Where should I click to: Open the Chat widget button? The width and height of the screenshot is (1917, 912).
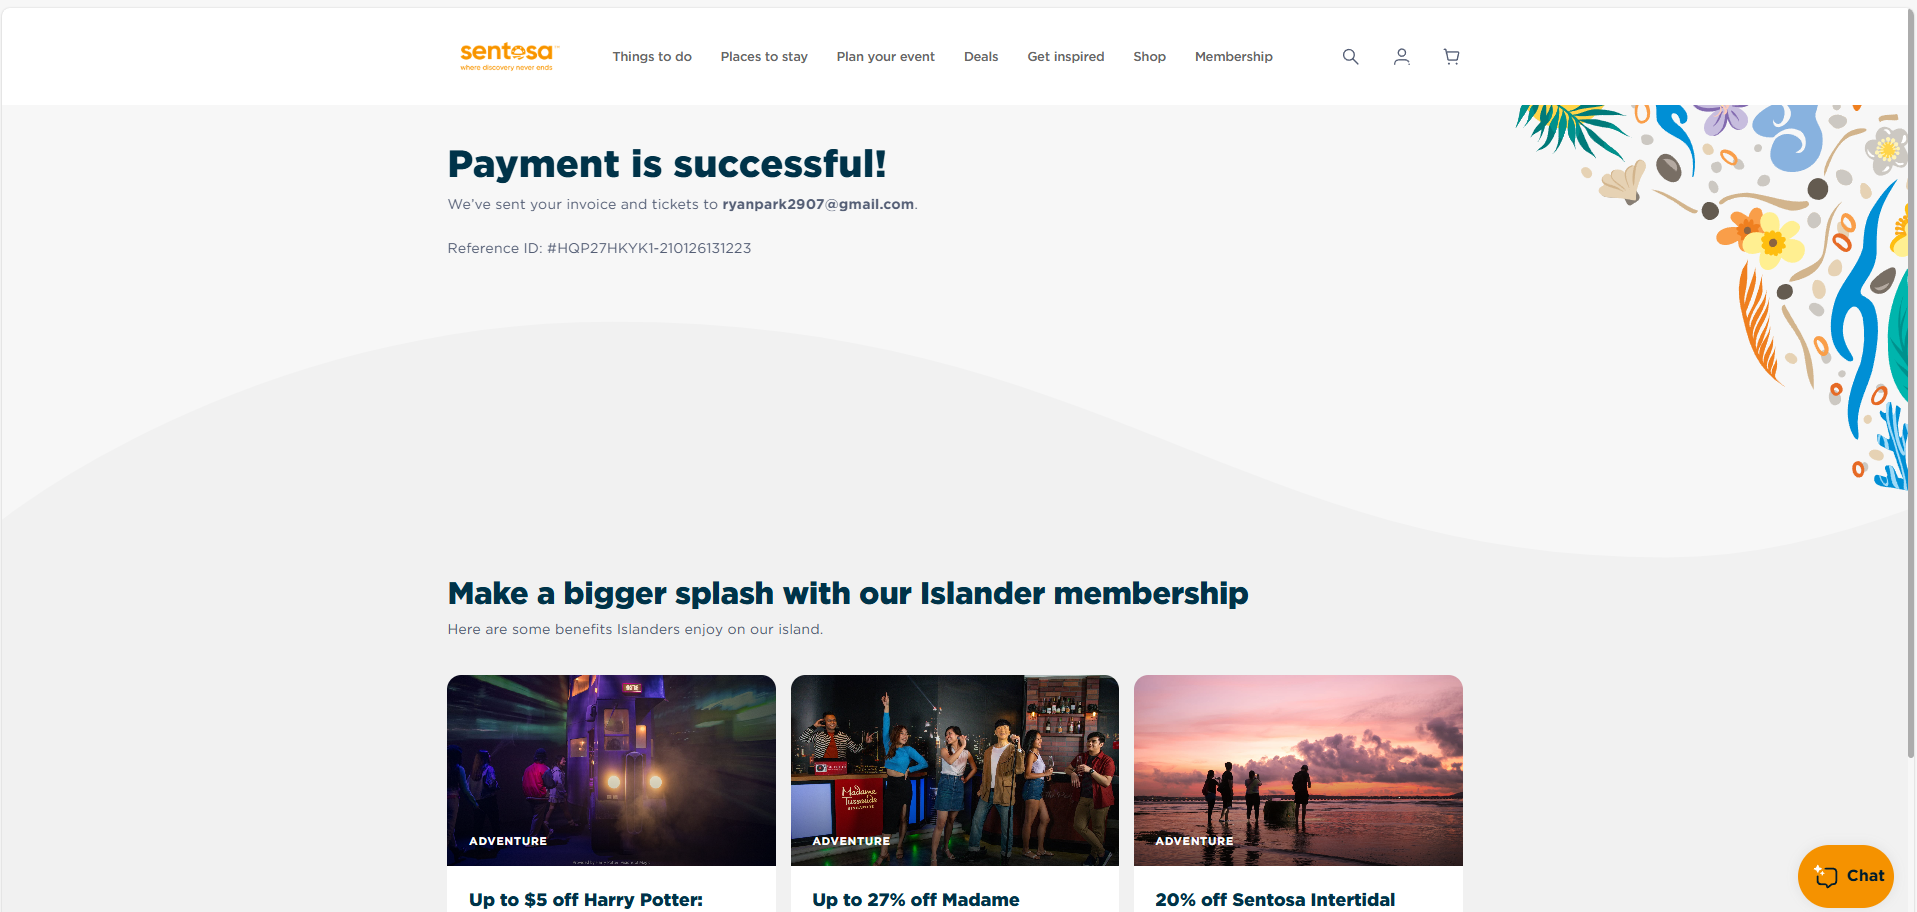[x=1846, y=876]
